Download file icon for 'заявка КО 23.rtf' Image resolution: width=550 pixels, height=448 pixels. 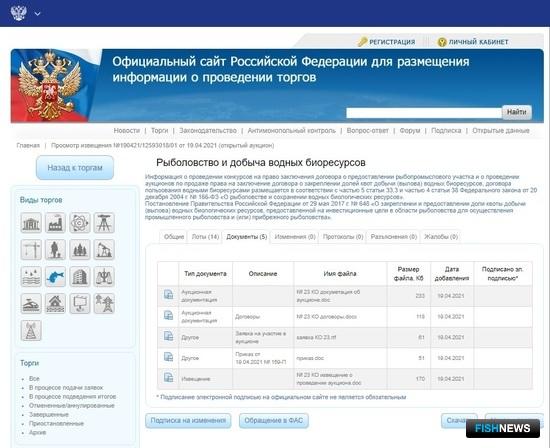pyautogui.click(x=168, y=336)
